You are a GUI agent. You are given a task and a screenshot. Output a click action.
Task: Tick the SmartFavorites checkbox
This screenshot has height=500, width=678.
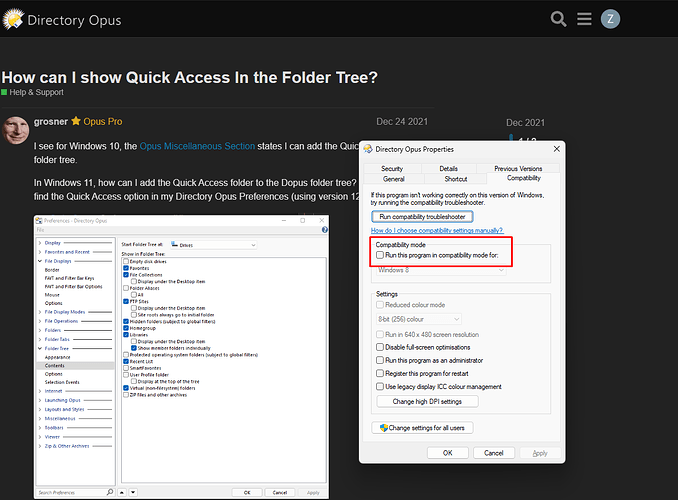point(126,368)
